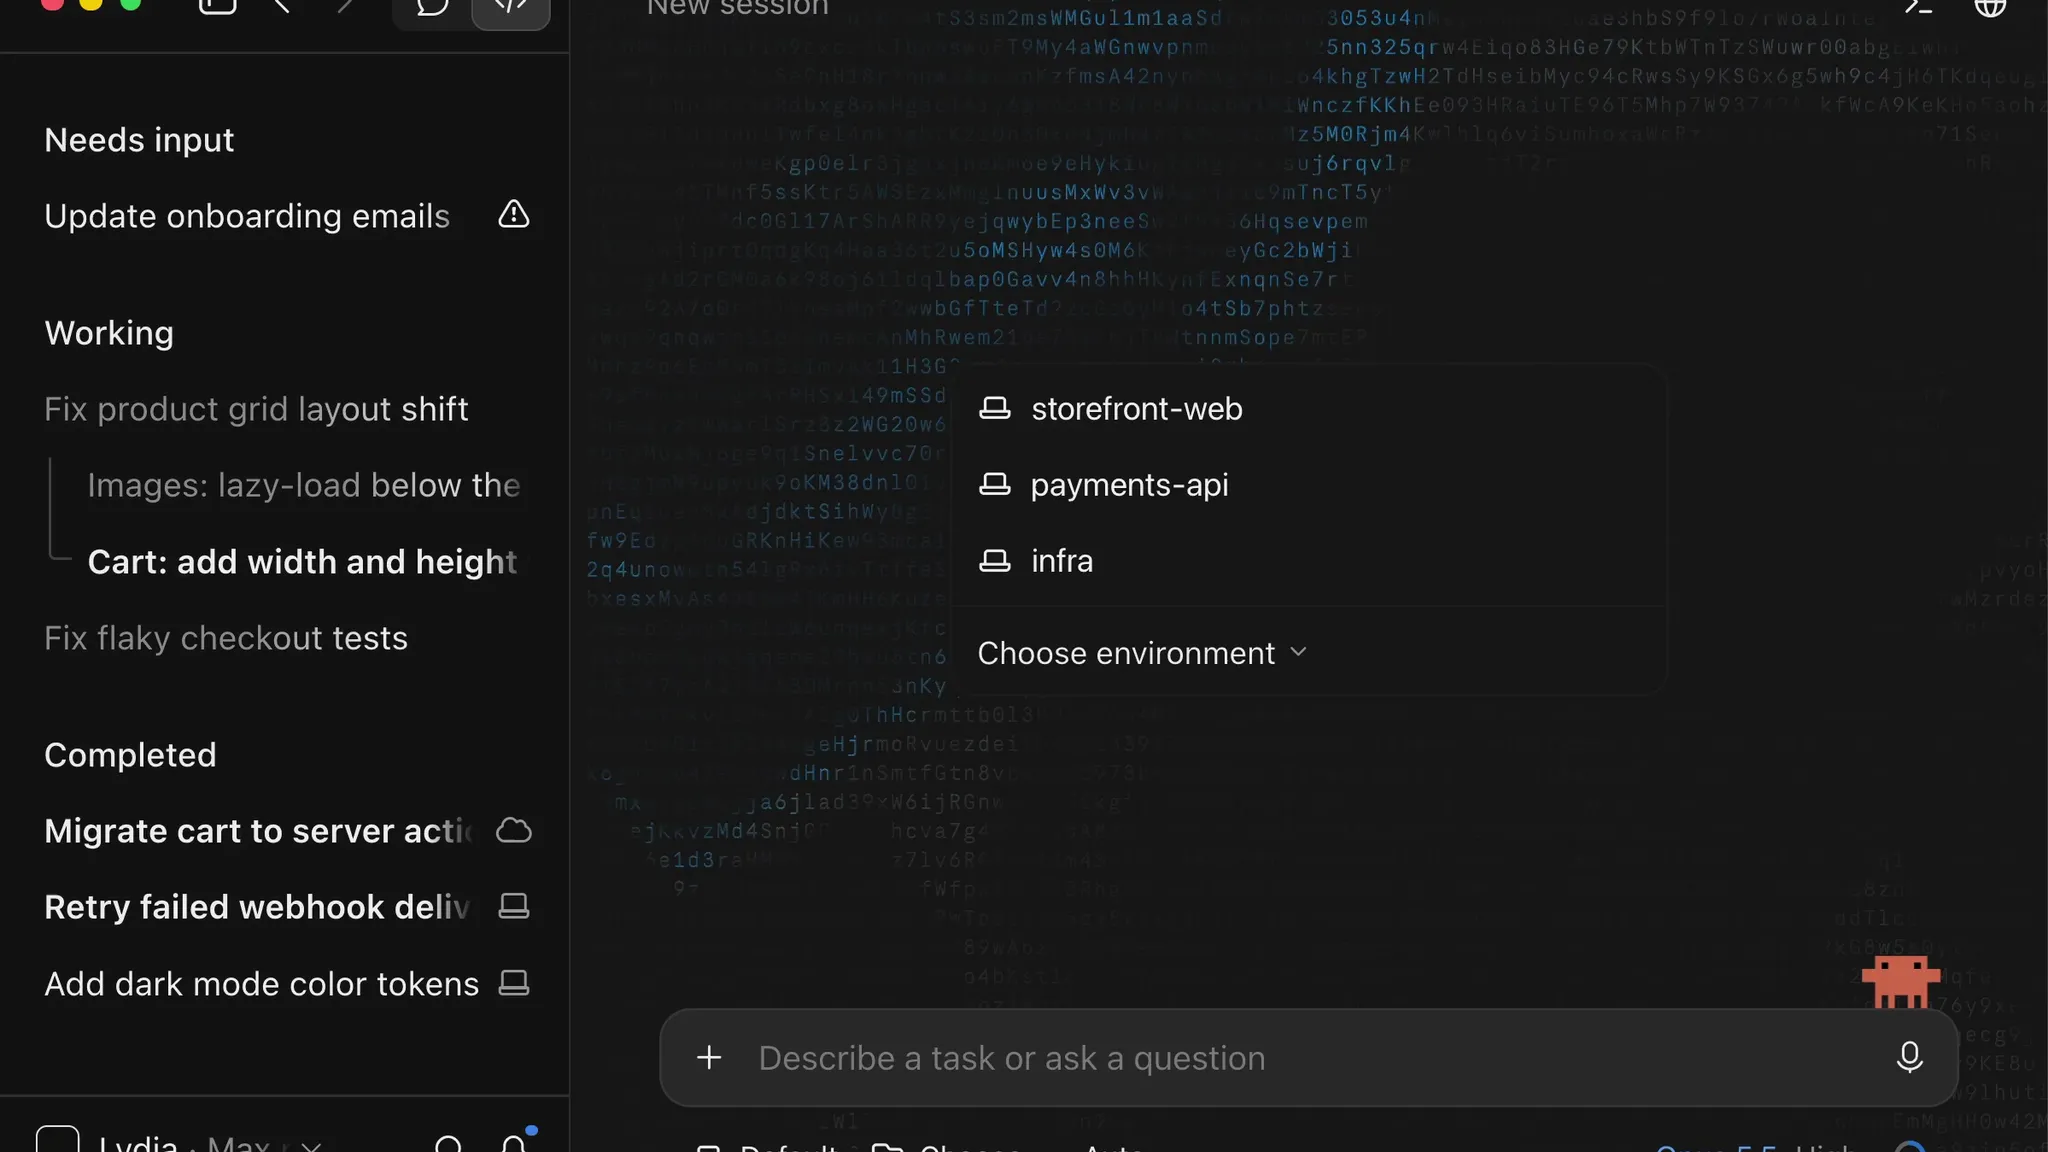The height and width of the screenshot is (1152, 2048).
Task: Click the Needs input section heading
Action: 139,140
